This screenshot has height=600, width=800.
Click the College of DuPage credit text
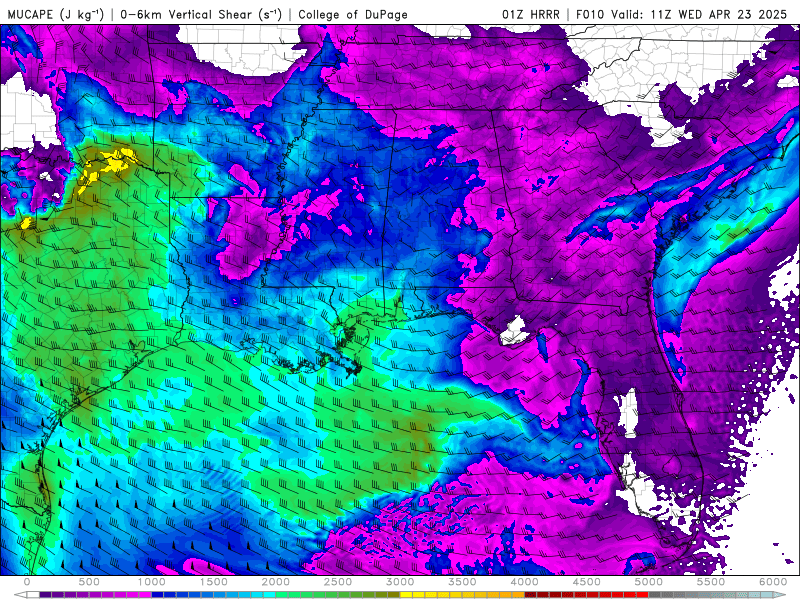pos(353,14)
